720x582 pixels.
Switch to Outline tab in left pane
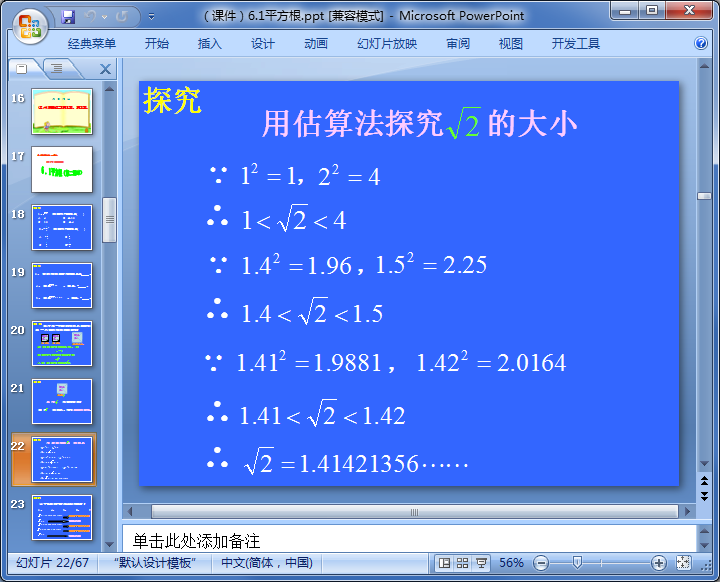[57, 68]
